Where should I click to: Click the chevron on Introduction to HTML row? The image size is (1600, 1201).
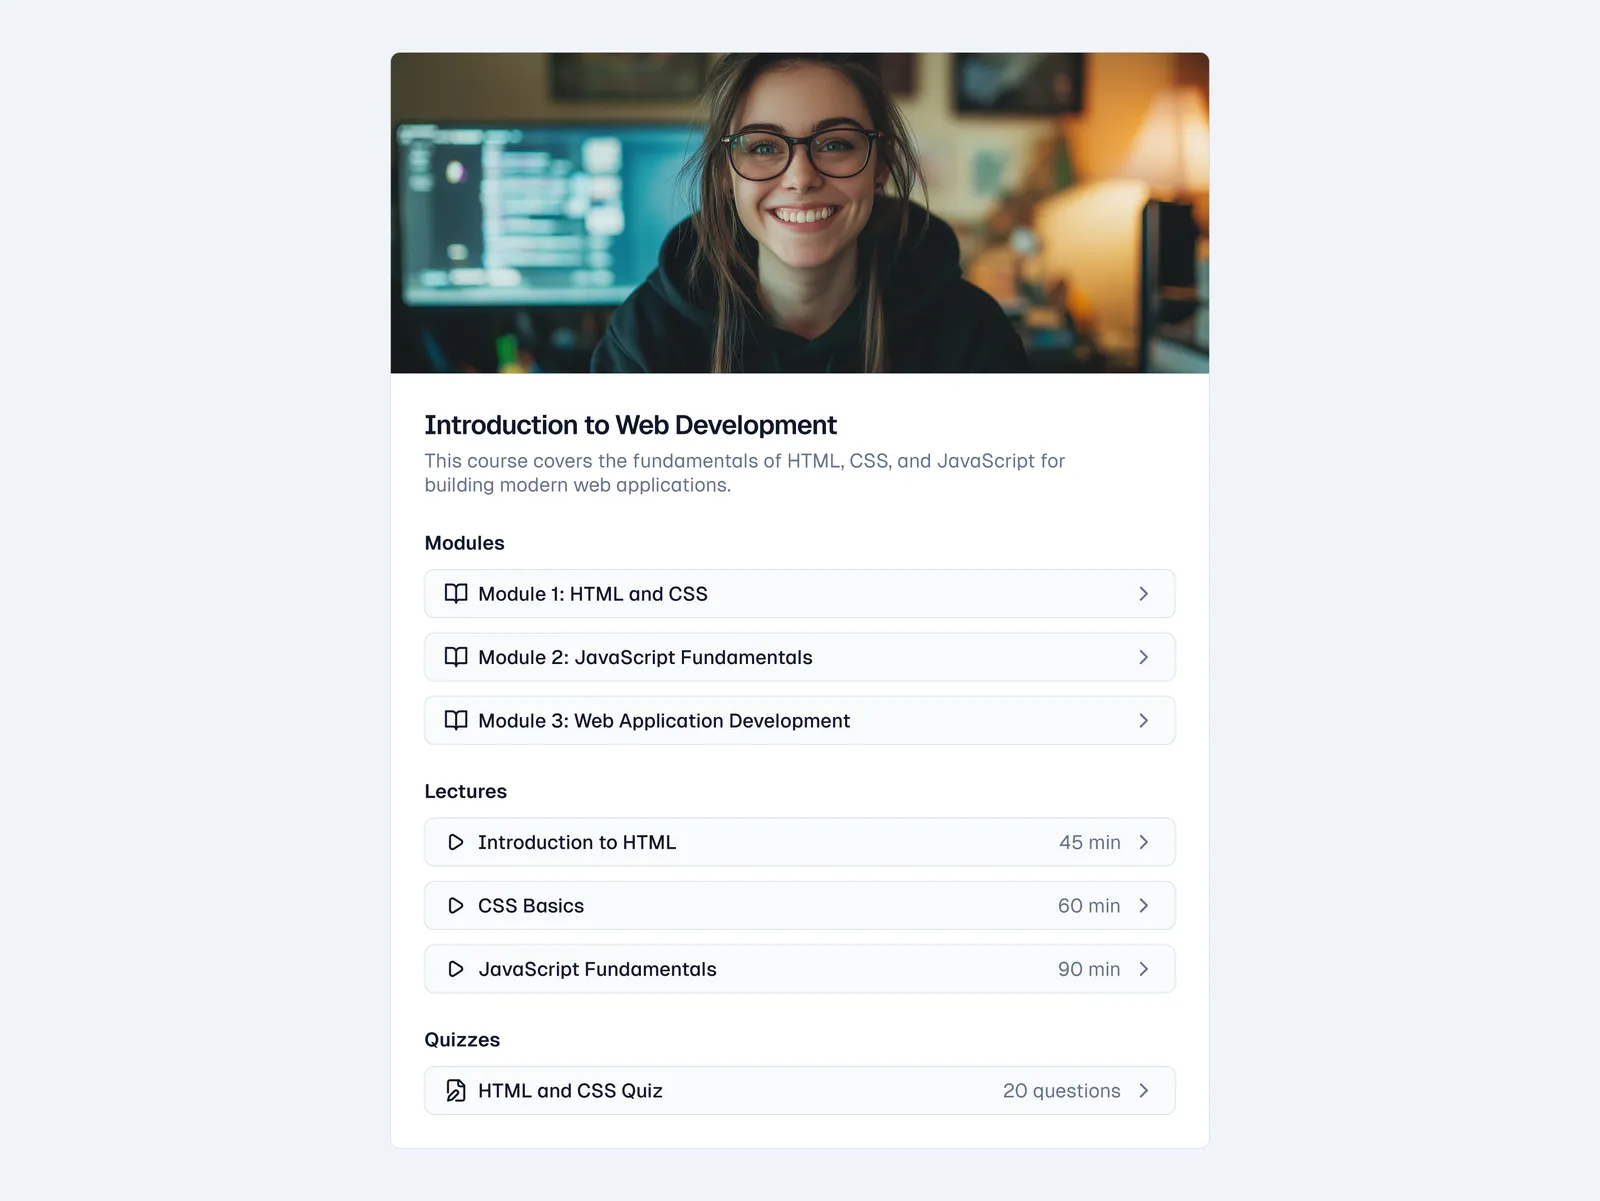[x=1143, y=842]
